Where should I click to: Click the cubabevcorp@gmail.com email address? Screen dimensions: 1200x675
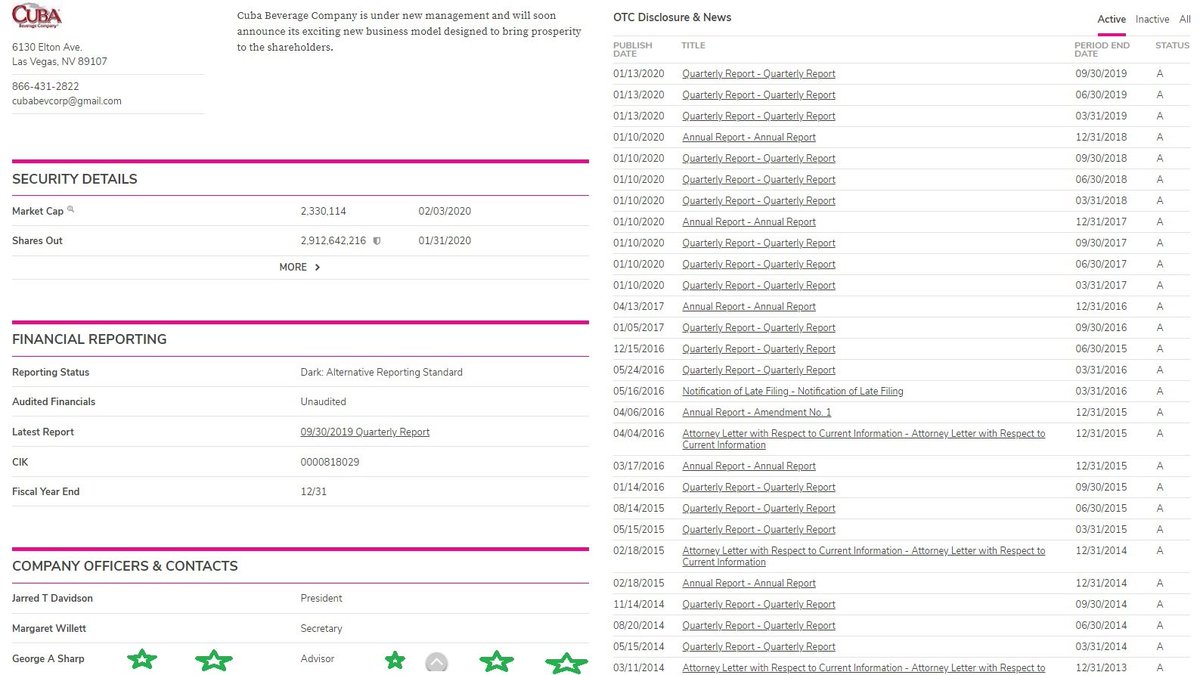point(67,101)
